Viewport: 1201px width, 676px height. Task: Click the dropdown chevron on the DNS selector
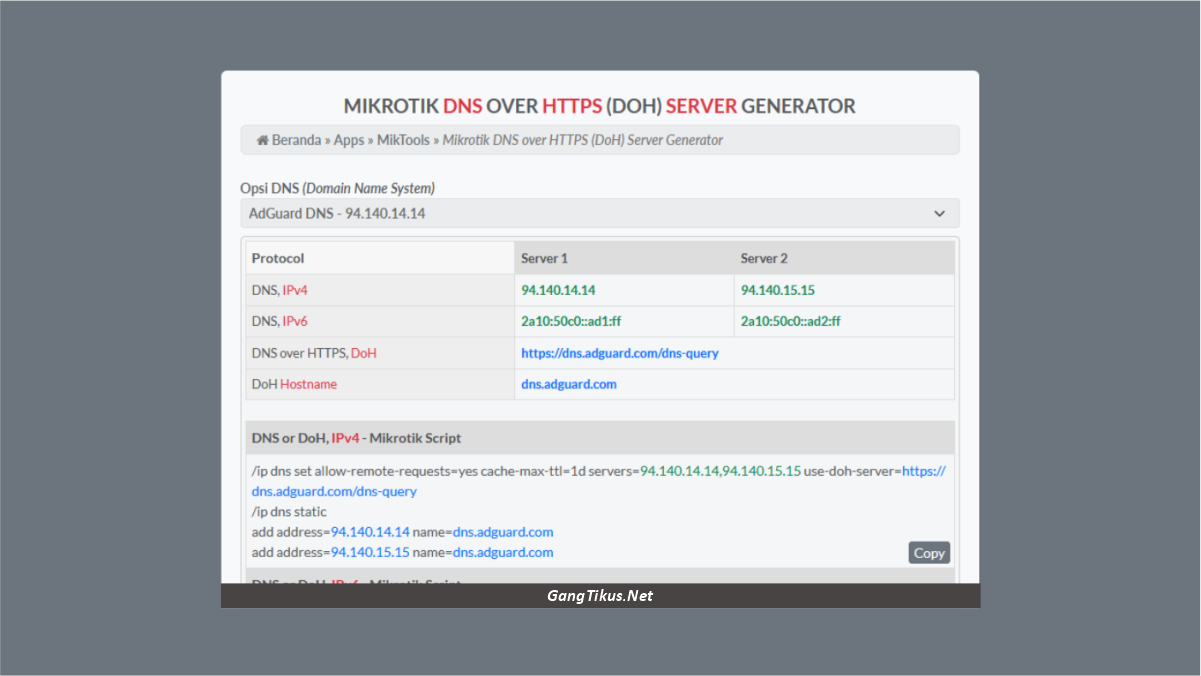click(939, 213)
